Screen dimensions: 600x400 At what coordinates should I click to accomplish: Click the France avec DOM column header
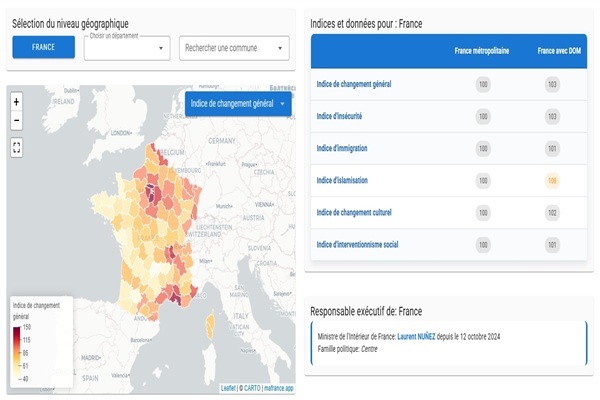point(559,50)
